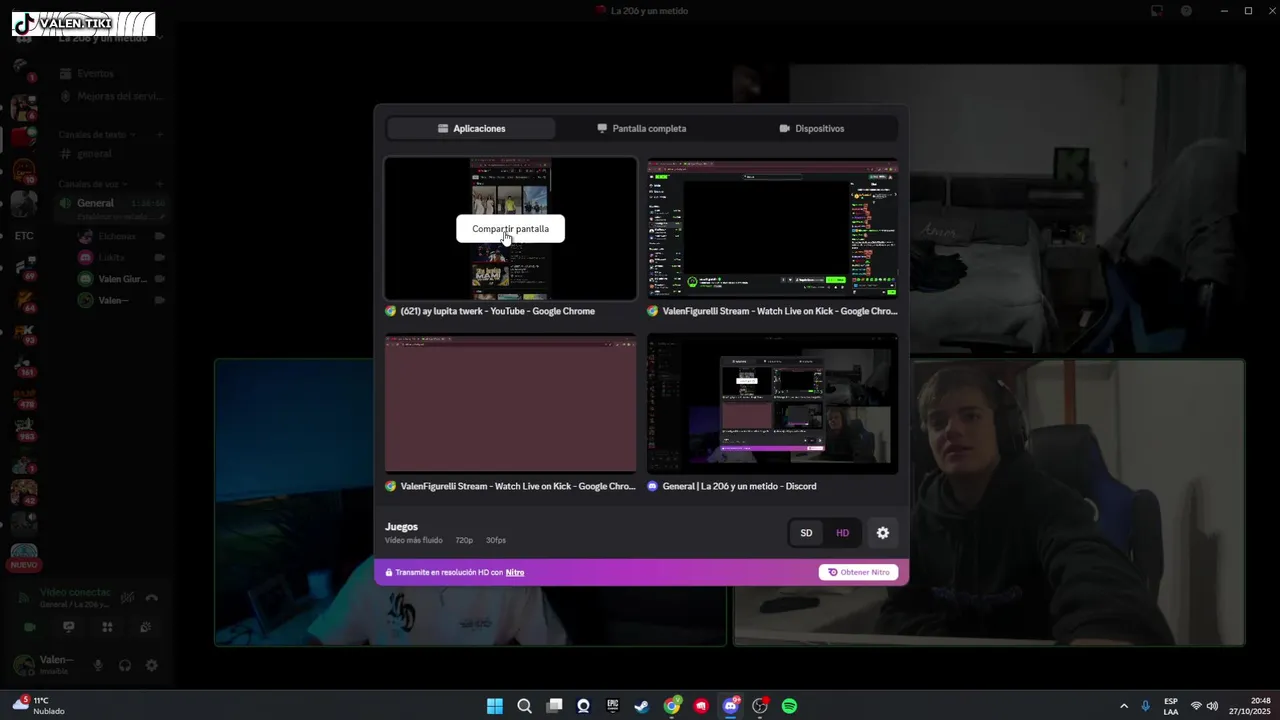Viewport: 1280px width, 720px height.
Task: Open Spotify from the taskbar
Action: (x=789, y=706)
